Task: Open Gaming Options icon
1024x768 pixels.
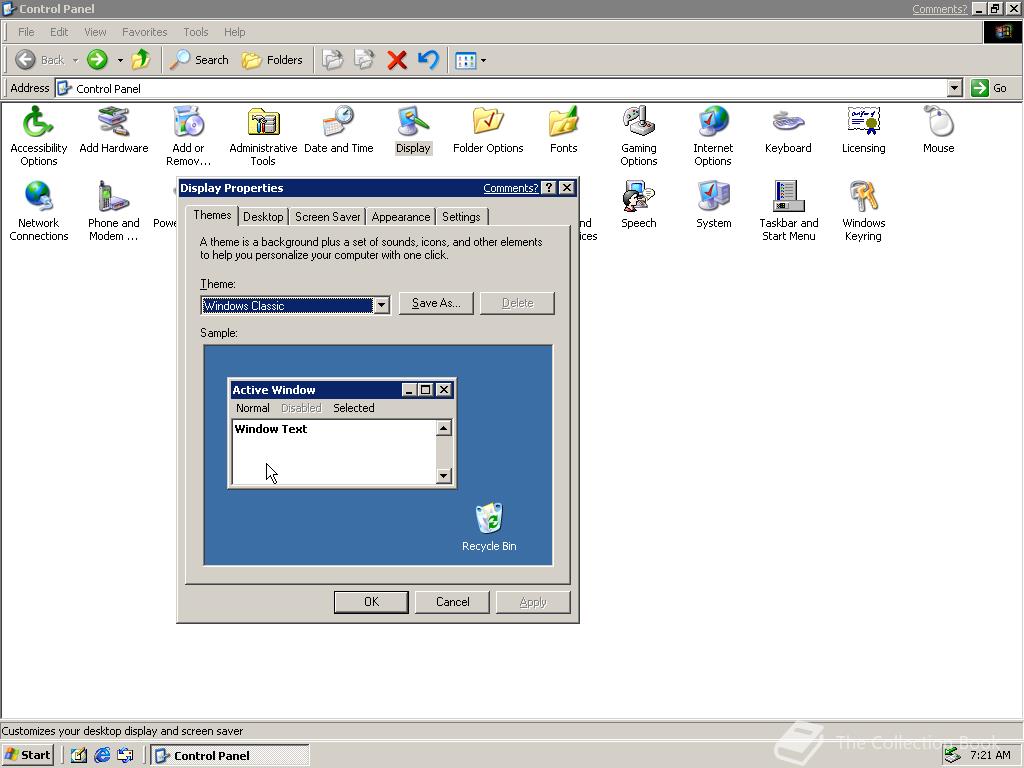Action: 639,136
